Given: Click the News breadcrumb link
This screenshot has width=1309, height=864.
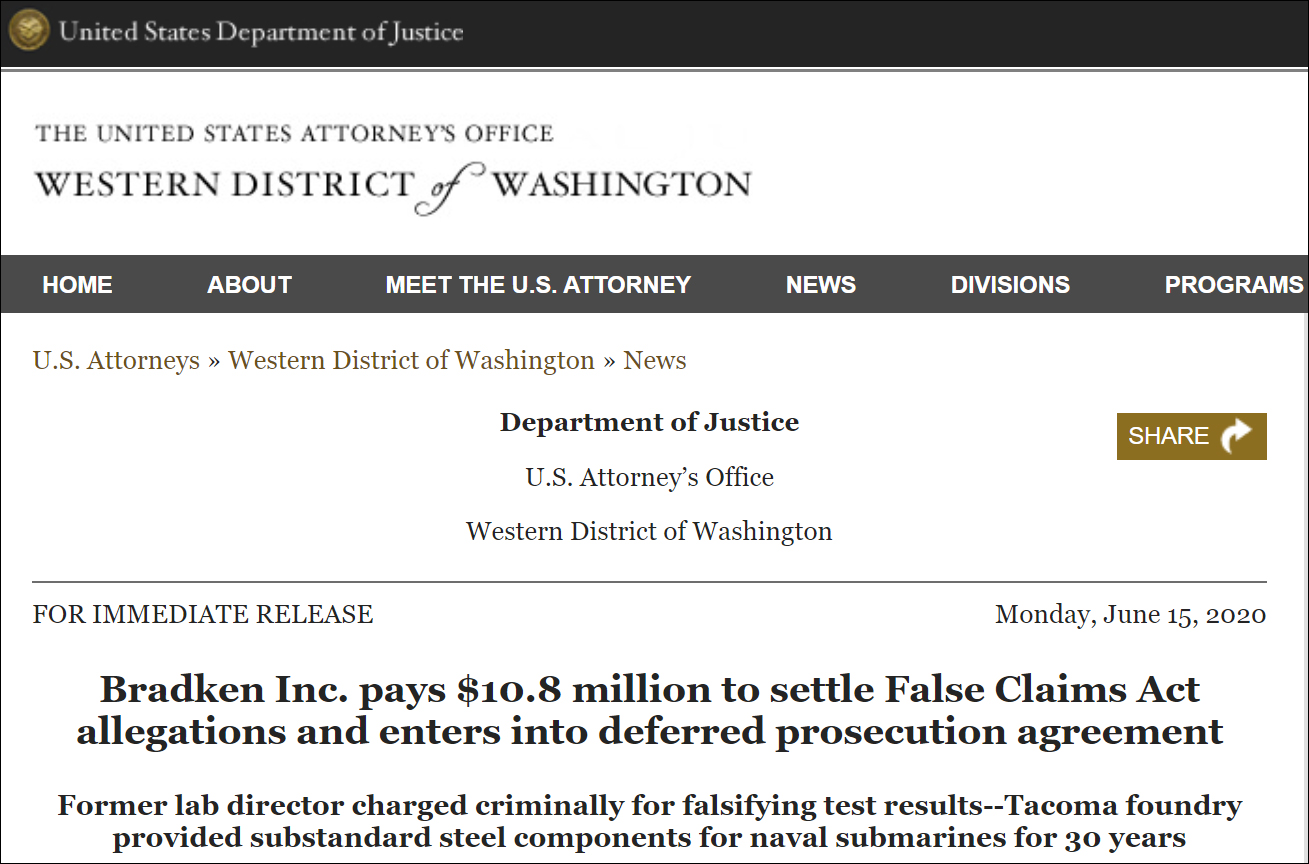Looking at the screenshot, I should point(655,360).
